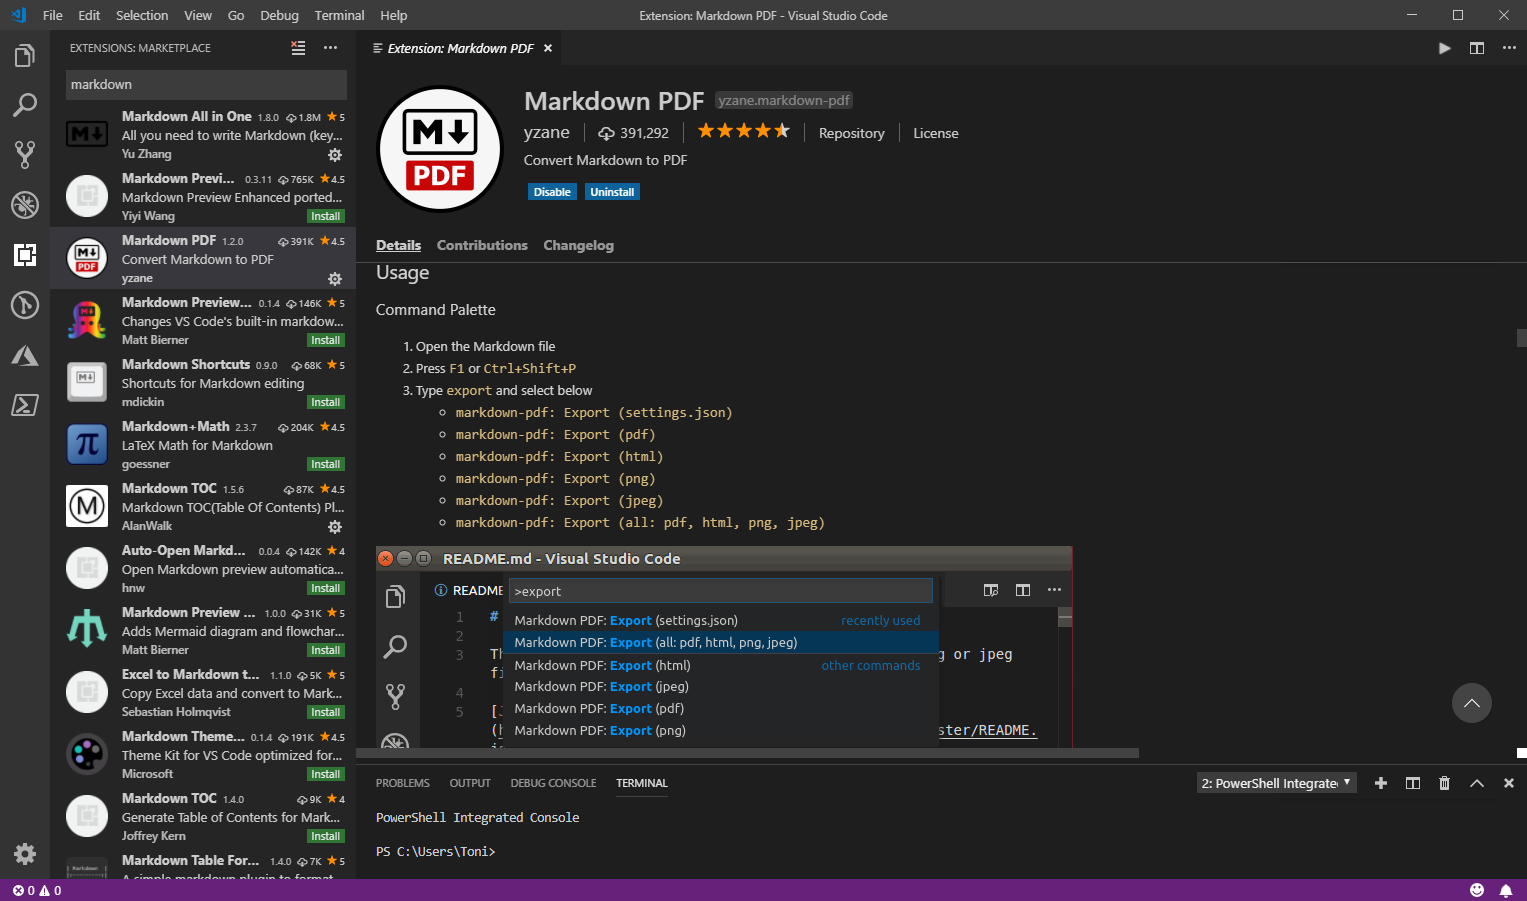The image size is (1527, 901).
Task: Open the Explorer view in activity bar
Action: click(25, 56)
